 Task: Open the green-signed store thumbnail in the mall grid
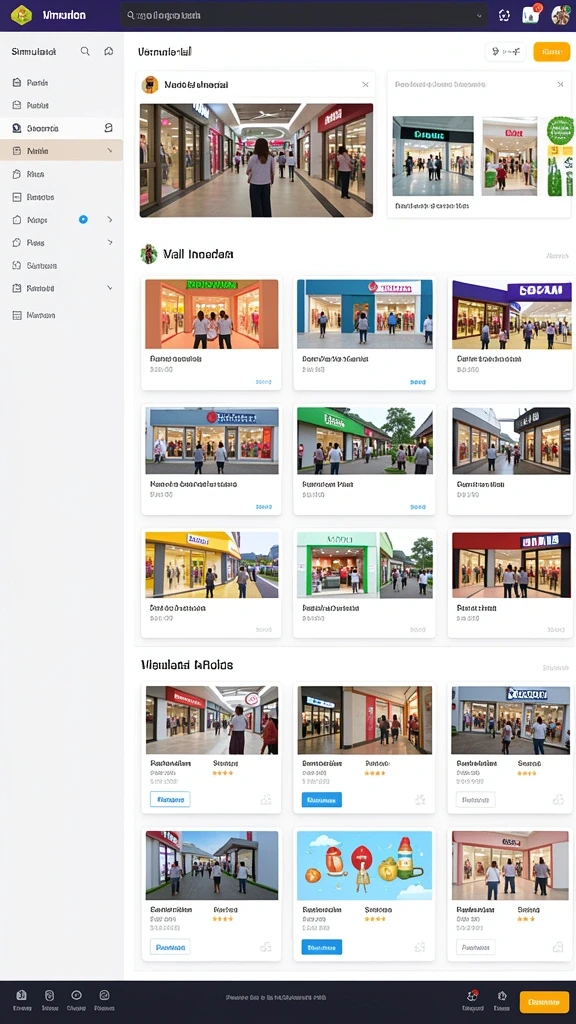[x=364, y=440]
